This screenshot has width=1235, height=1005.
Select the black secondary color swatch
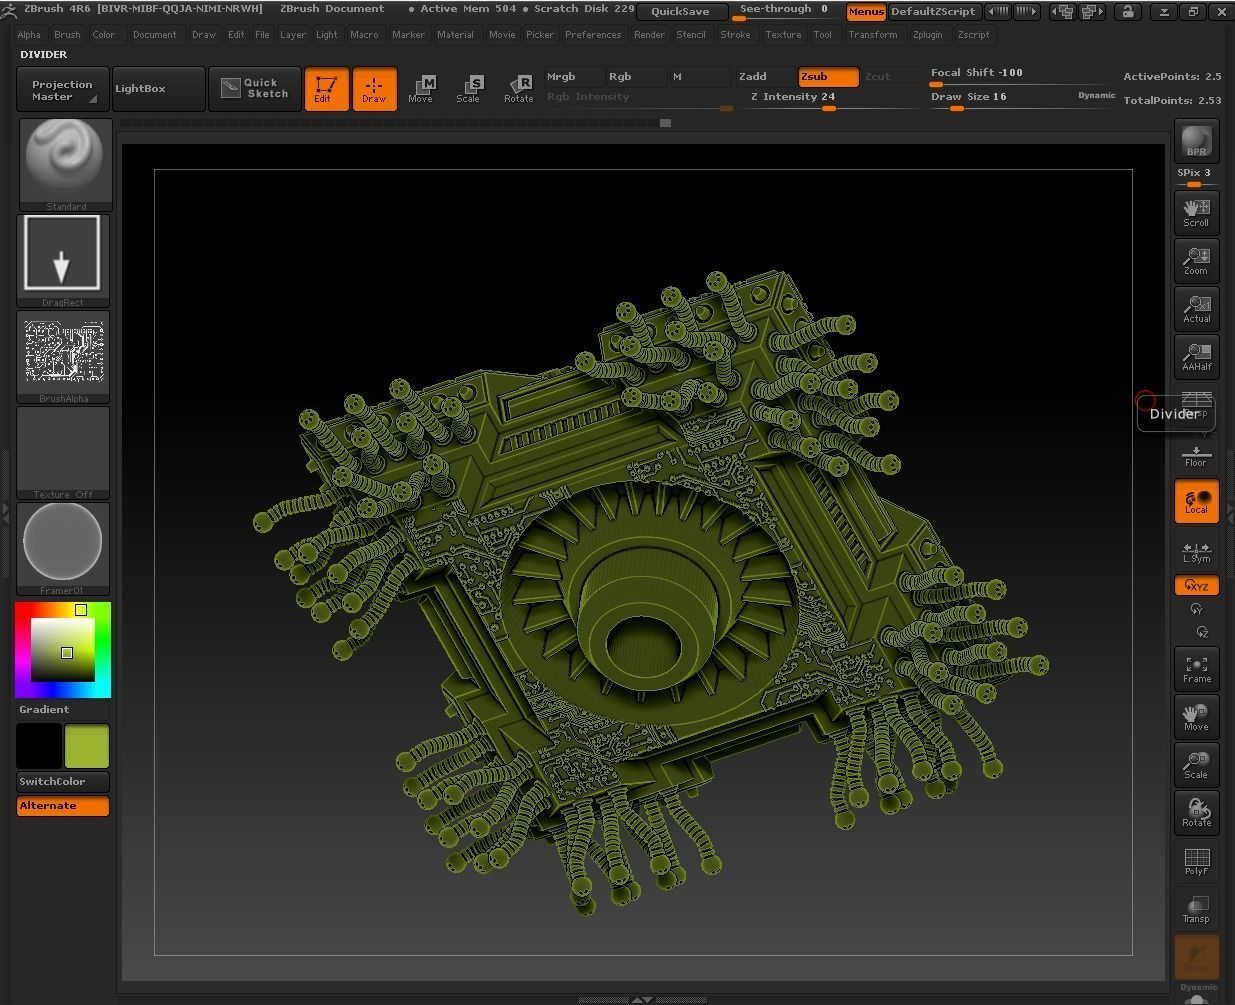pyautogui.click(x=39, y=746)
